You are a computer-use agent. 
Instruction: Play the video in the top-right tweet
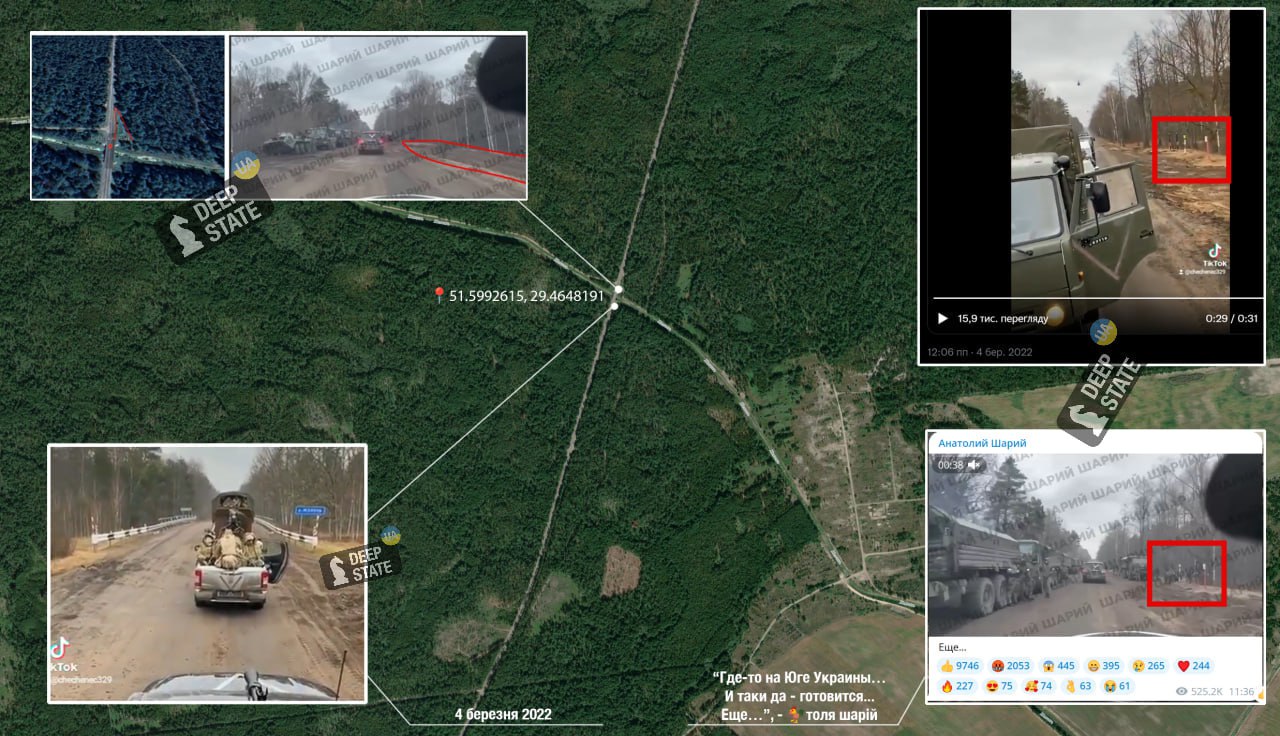[942, 318]
